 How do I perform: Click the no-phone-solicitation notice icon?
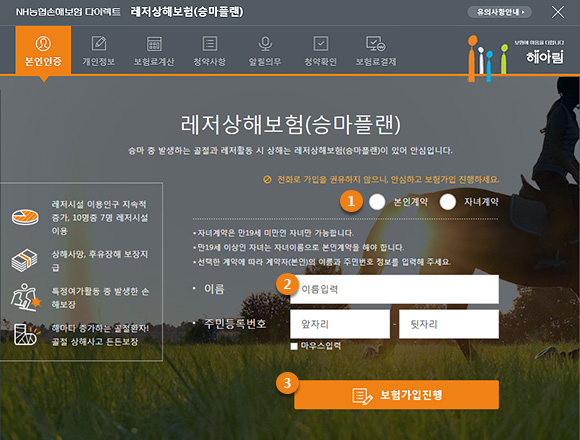[x=267, y=180]
